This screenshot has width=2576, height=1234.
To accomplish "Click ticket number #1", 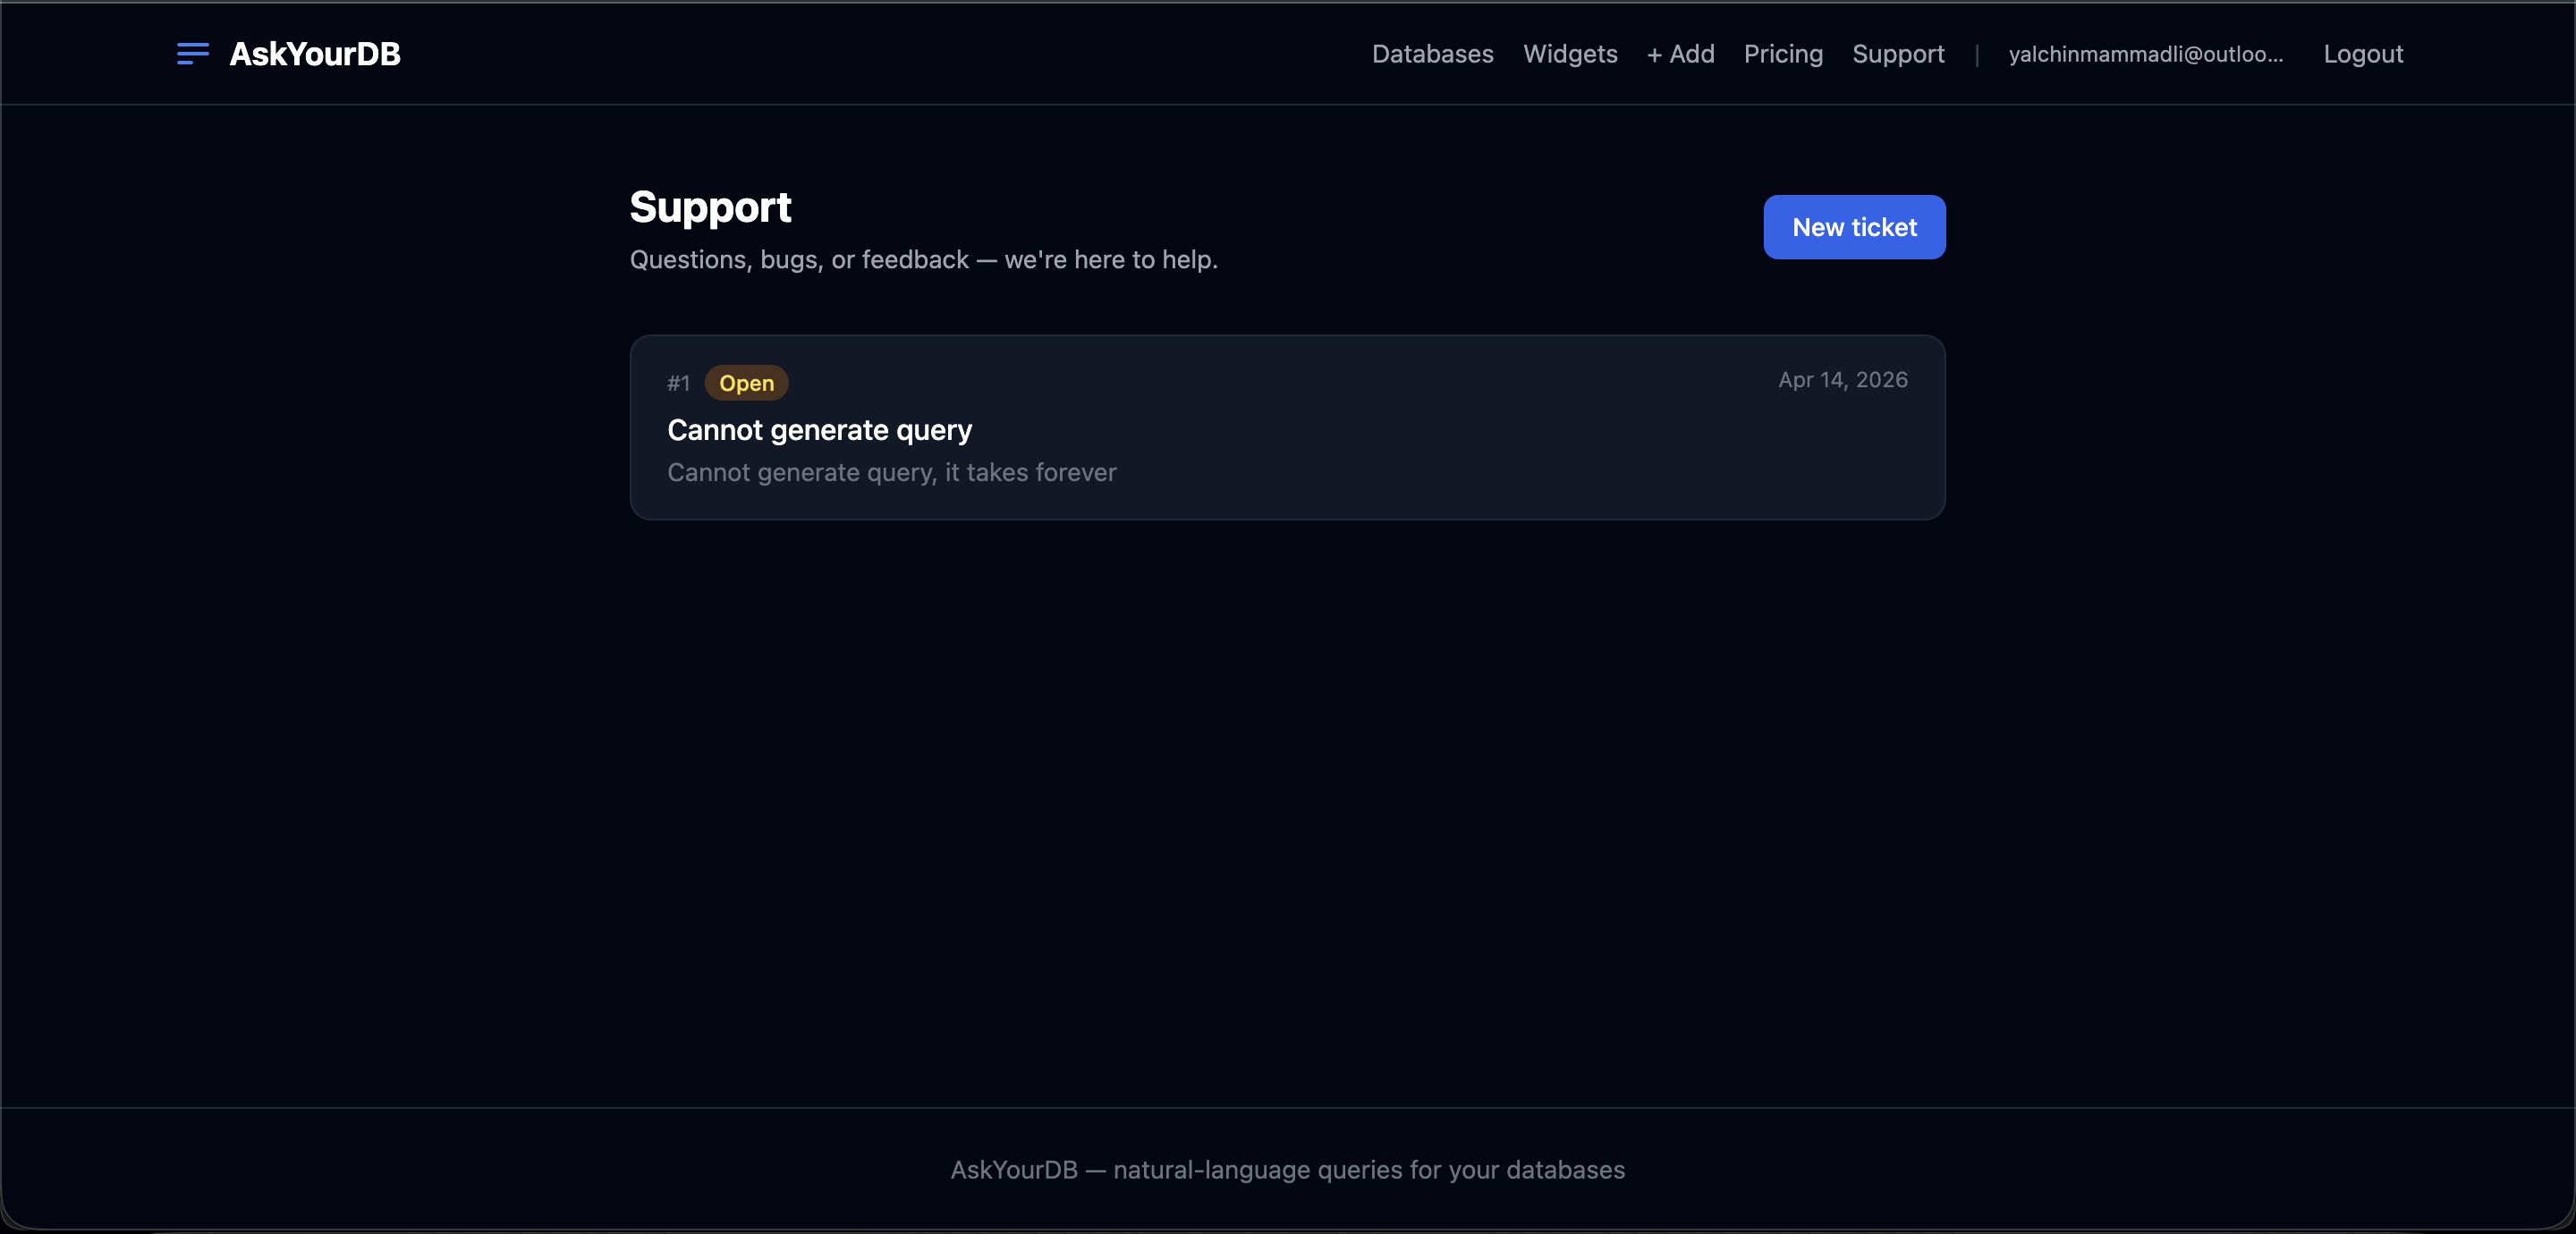I will (x=678, y=383).
